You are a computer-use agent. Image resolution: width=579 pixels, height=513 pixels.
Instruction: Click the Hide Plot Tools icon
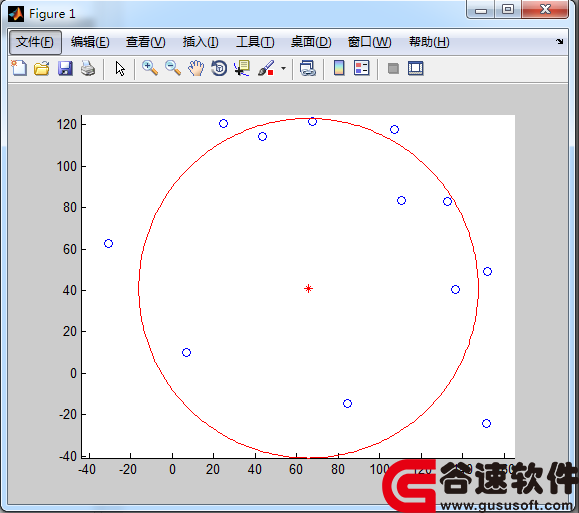pos(393,68)
